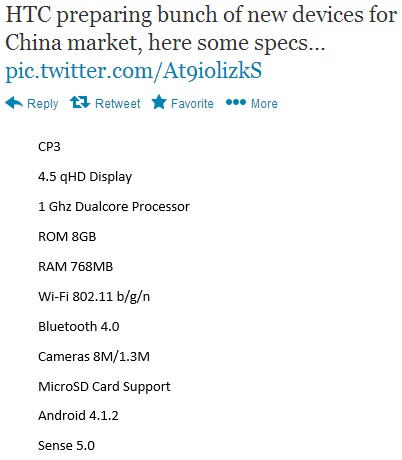The height and width of the screenshot is (460, 402).
Task: Click the ROM 8GB spec line
Action: pos(67,237)
